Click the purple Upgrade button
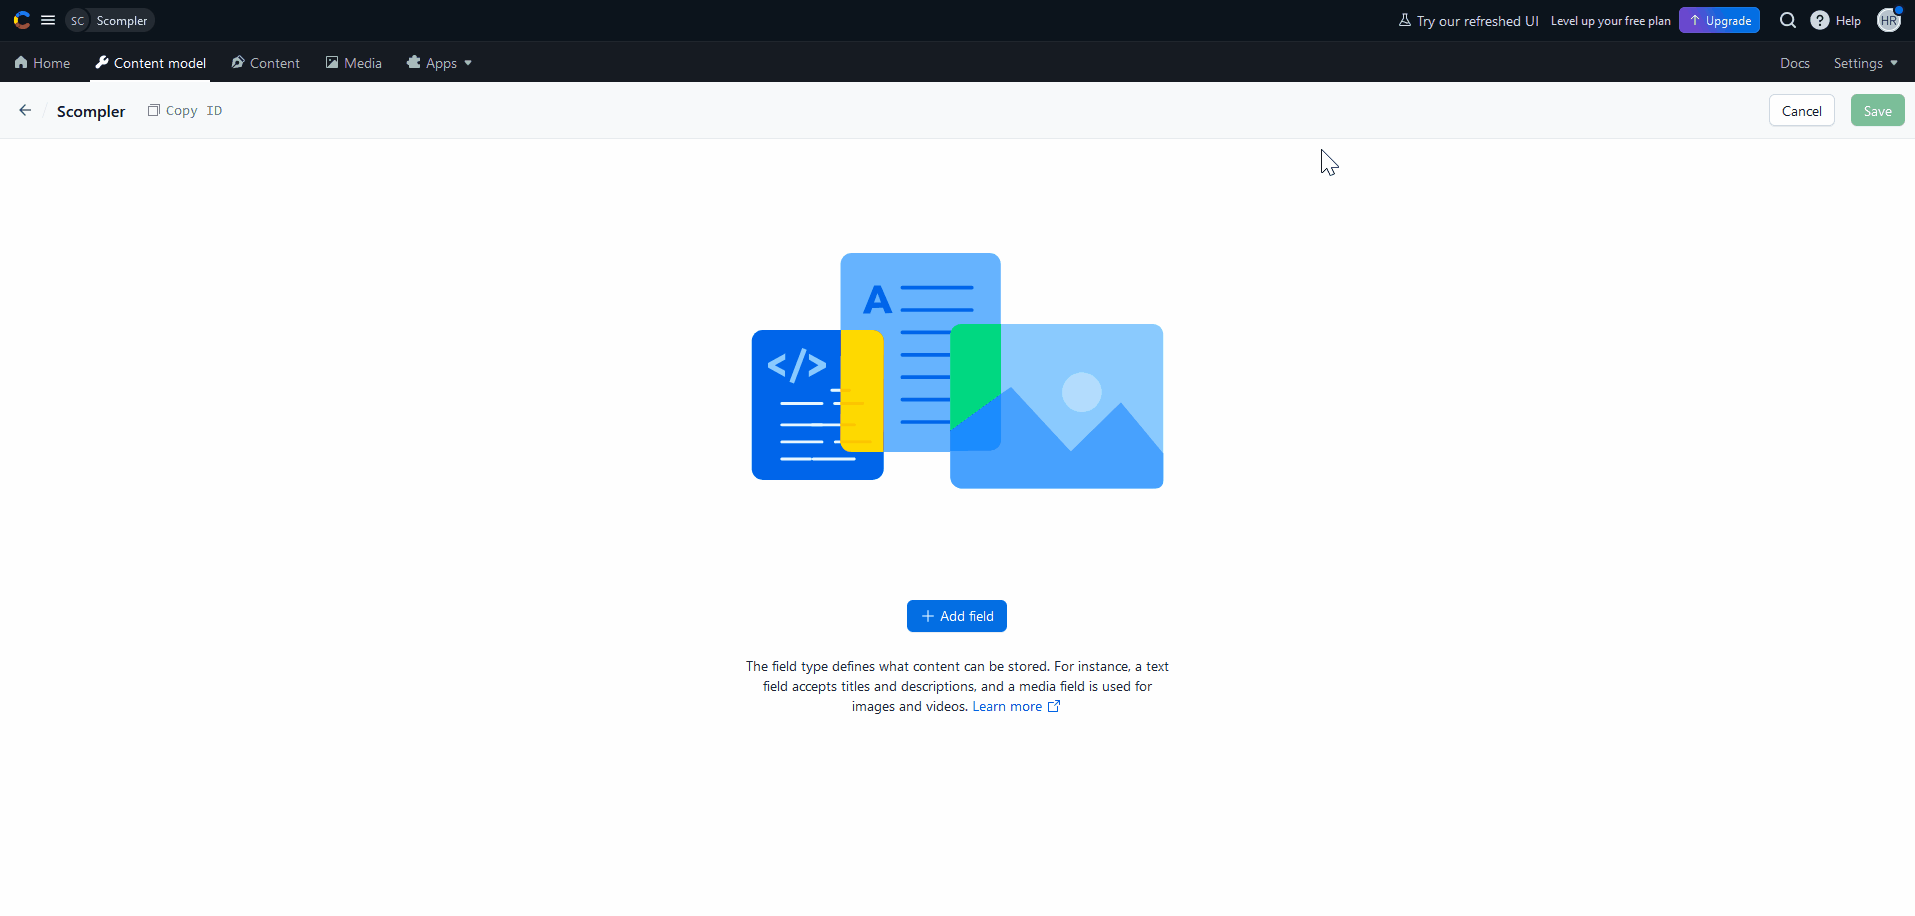Viewport: 1915px width, 916px height. [x=1719, y=20]
